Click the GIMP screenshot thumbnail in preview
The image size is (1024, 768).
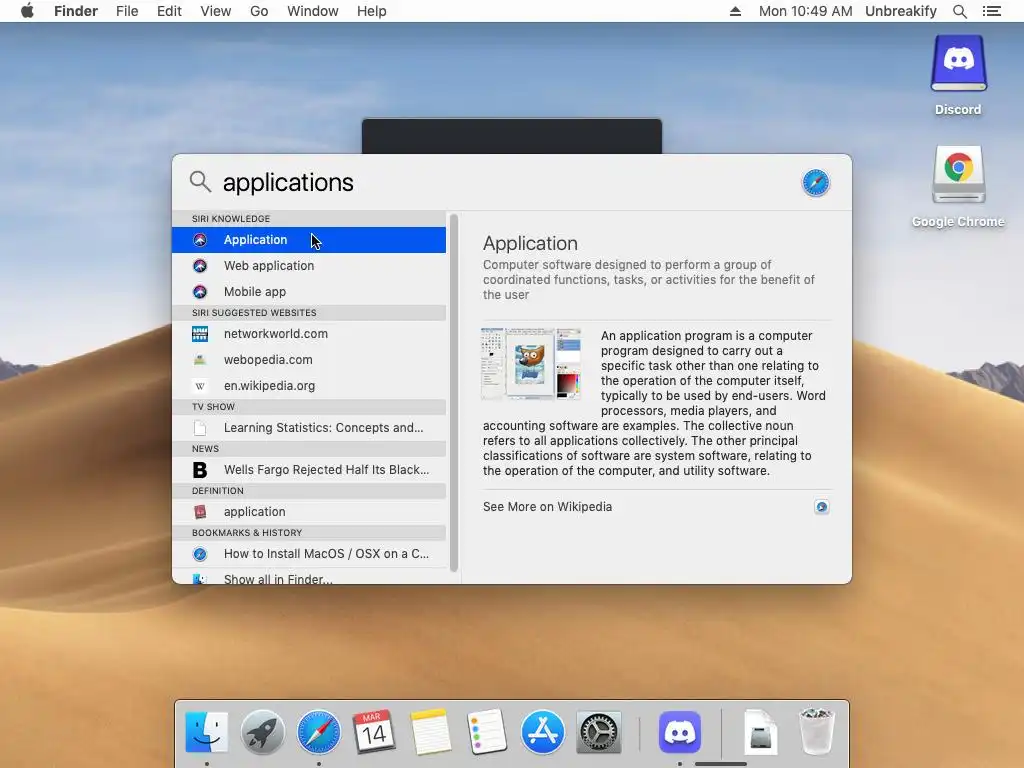[x=531, y=364]
